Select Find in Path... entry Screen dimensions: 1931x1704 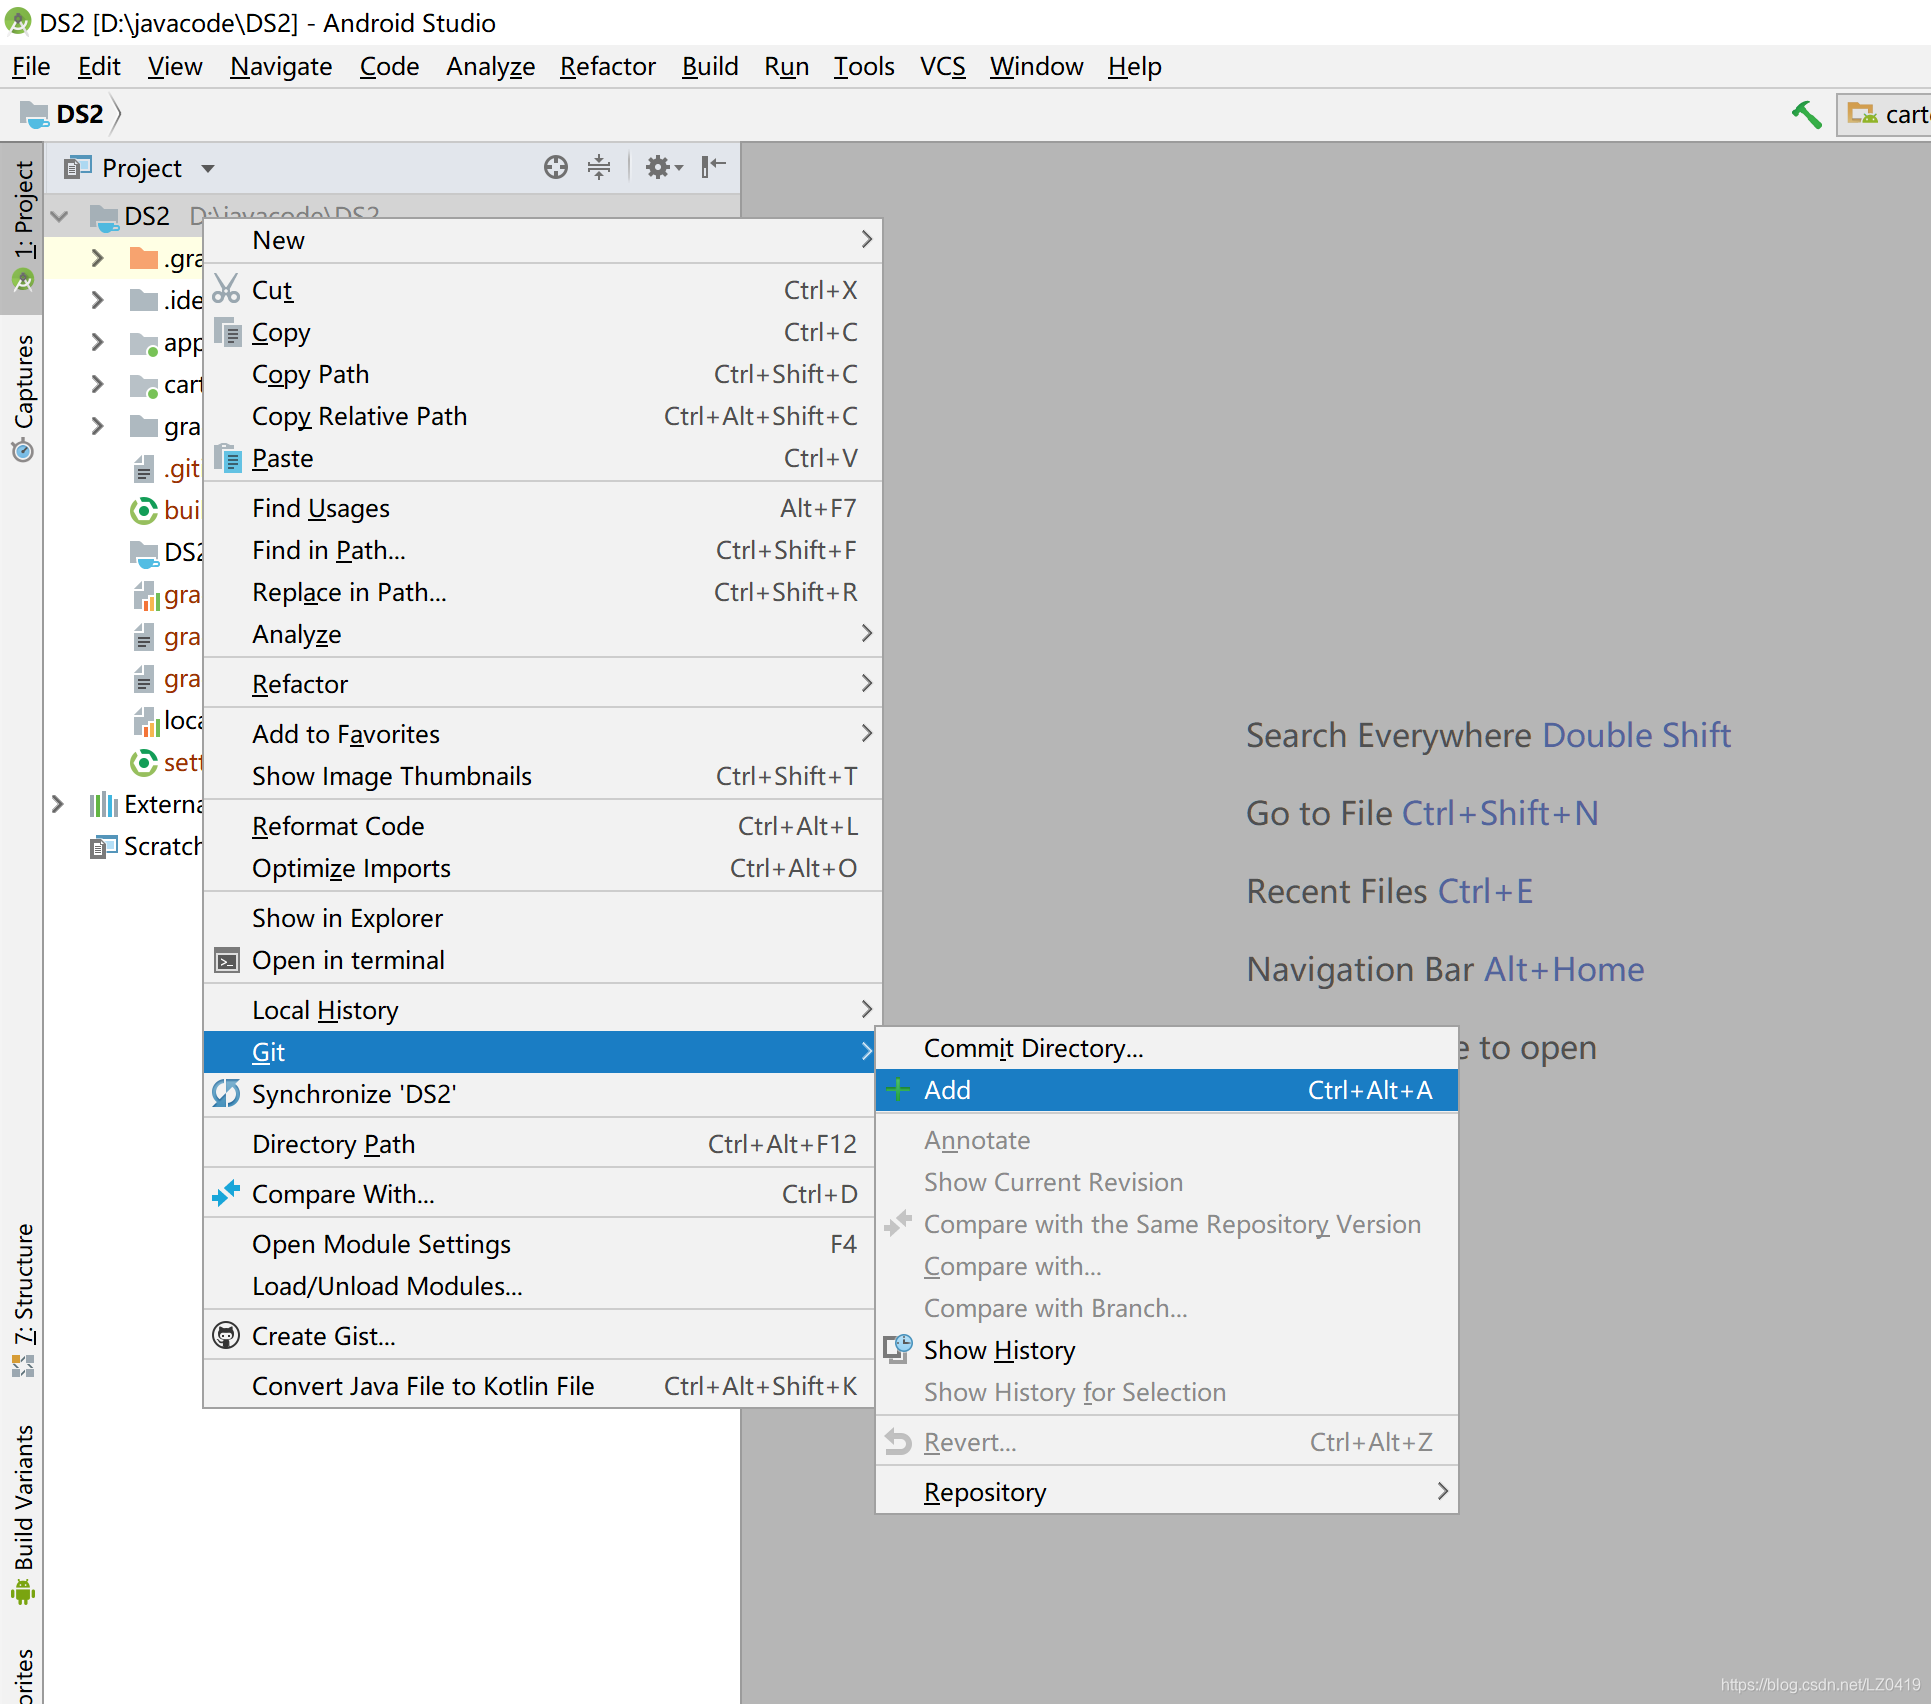click(543, 550)
